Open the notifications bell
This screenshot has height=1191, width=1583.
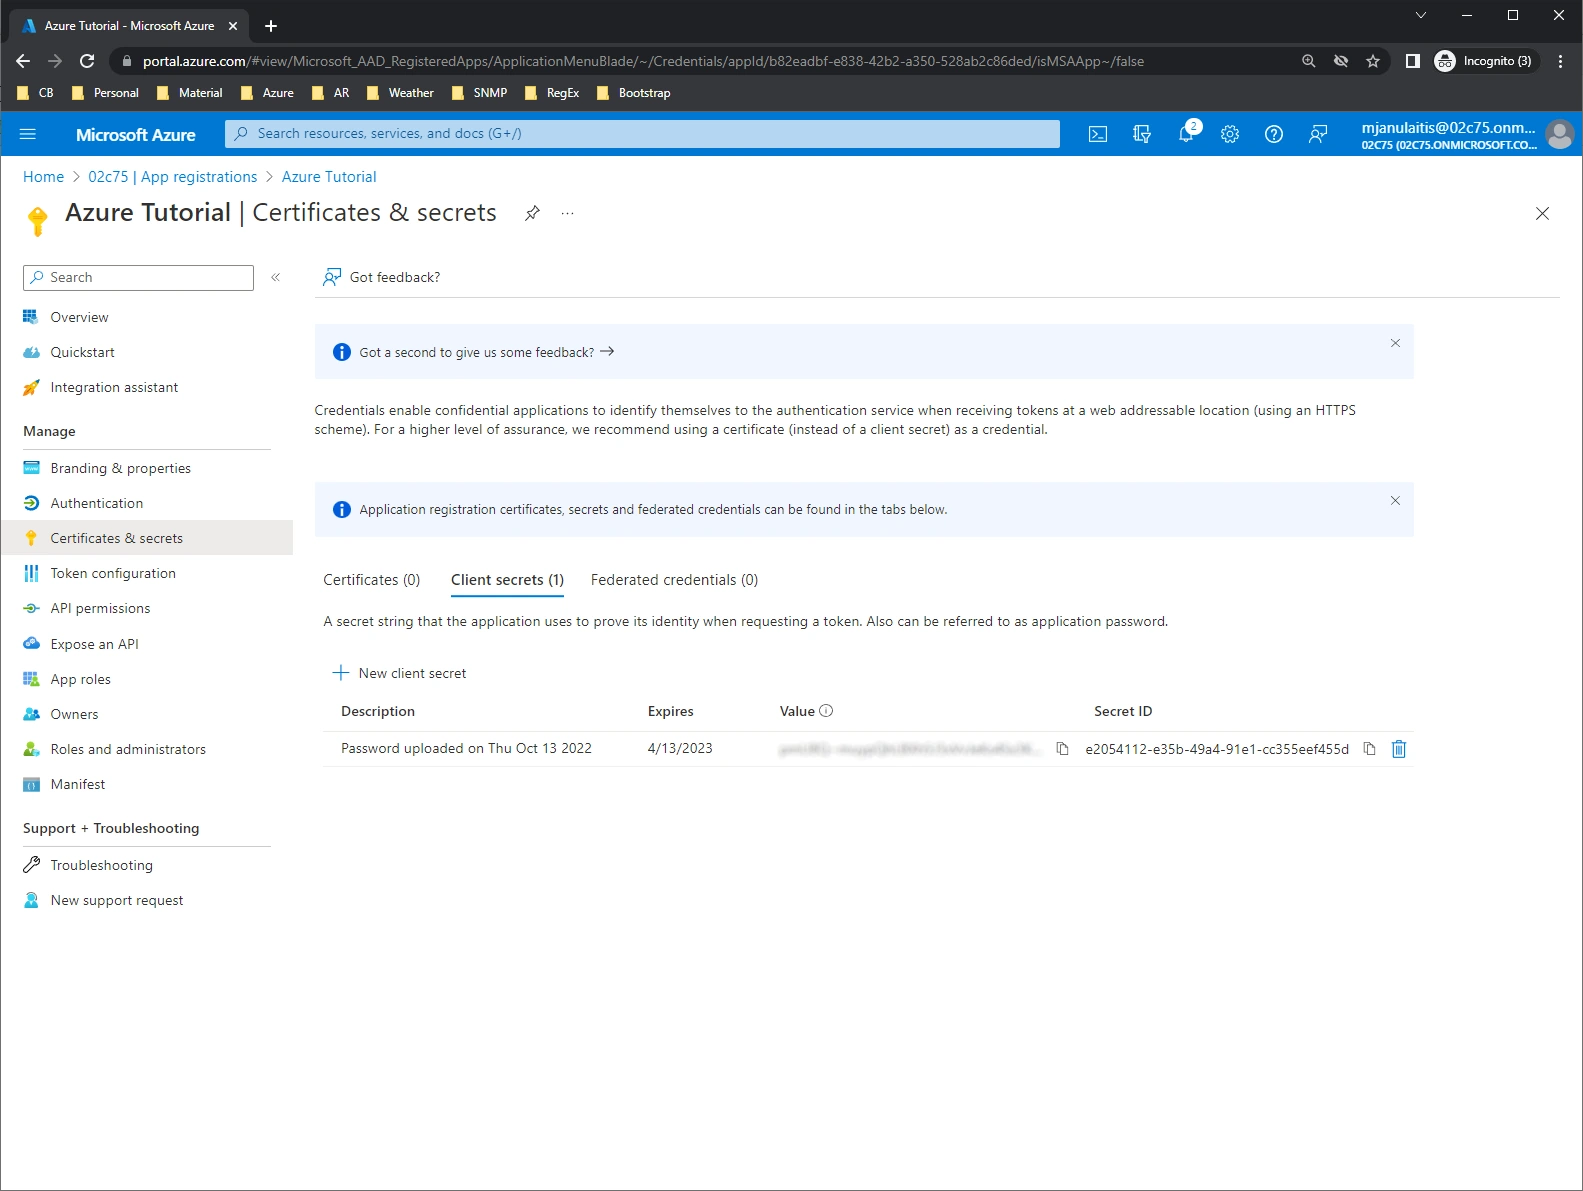click(1186, 134)
